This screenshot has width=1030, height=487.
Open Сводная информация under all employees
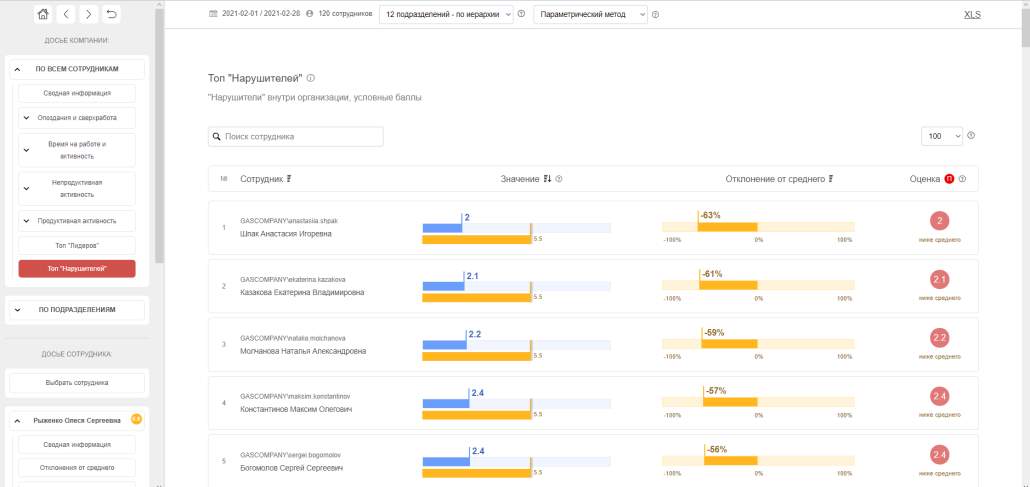77,93
